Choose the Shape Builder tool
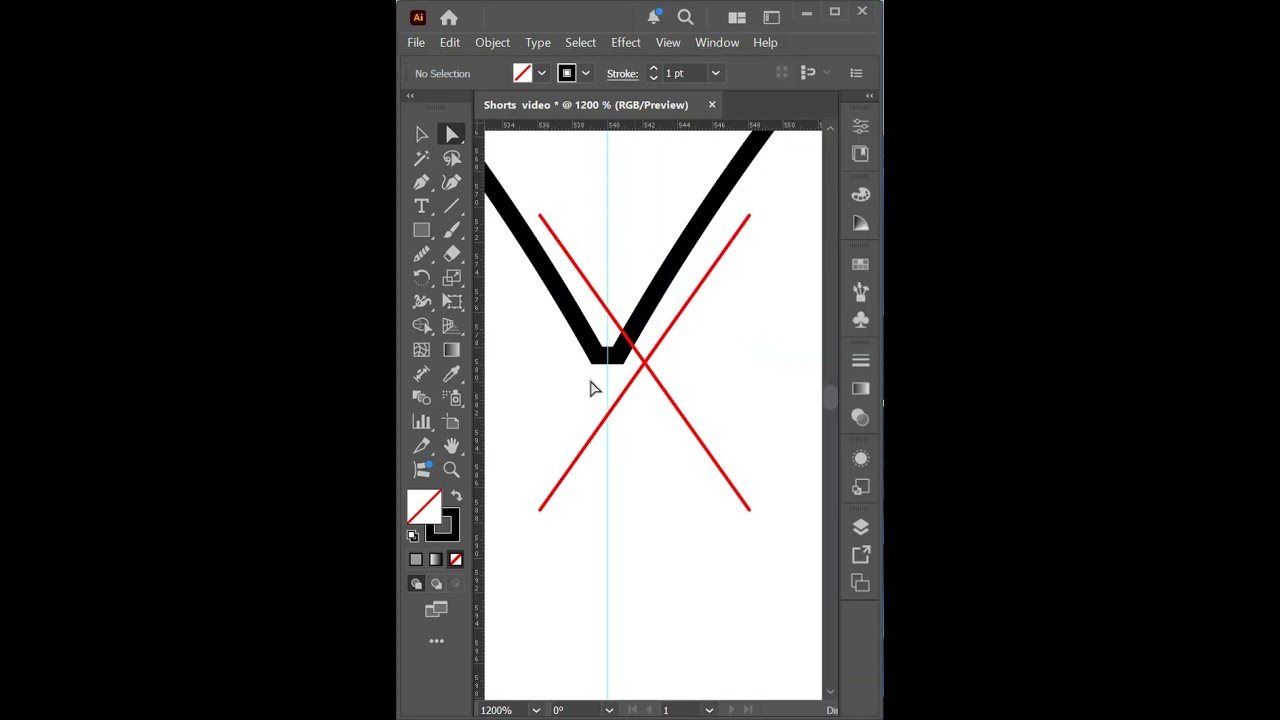 (422, 326)
